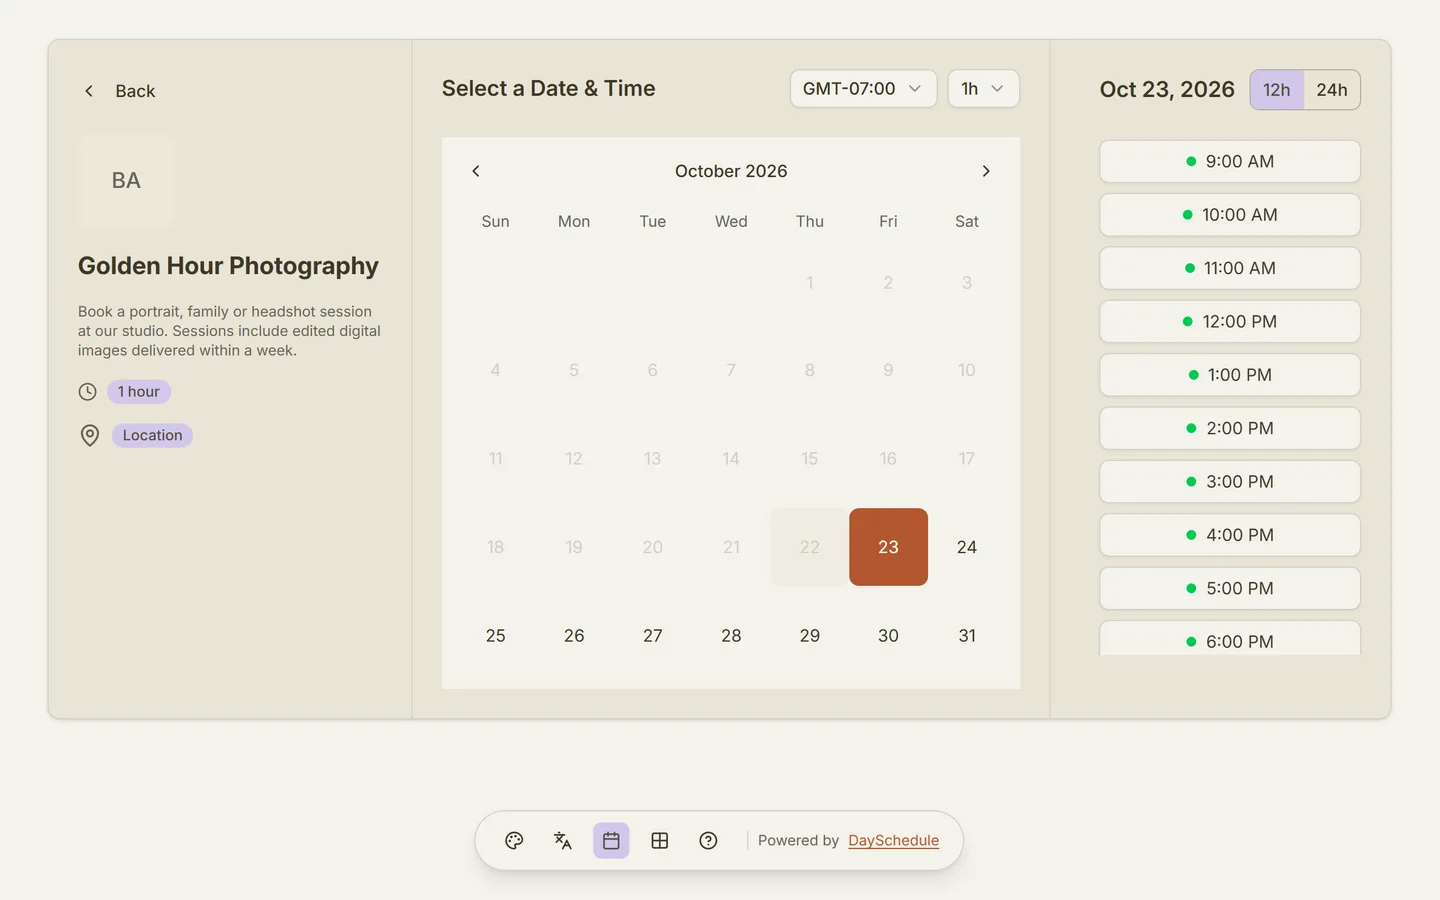
Task: Open the 1h duration dropdown
Action: [983, 89]
